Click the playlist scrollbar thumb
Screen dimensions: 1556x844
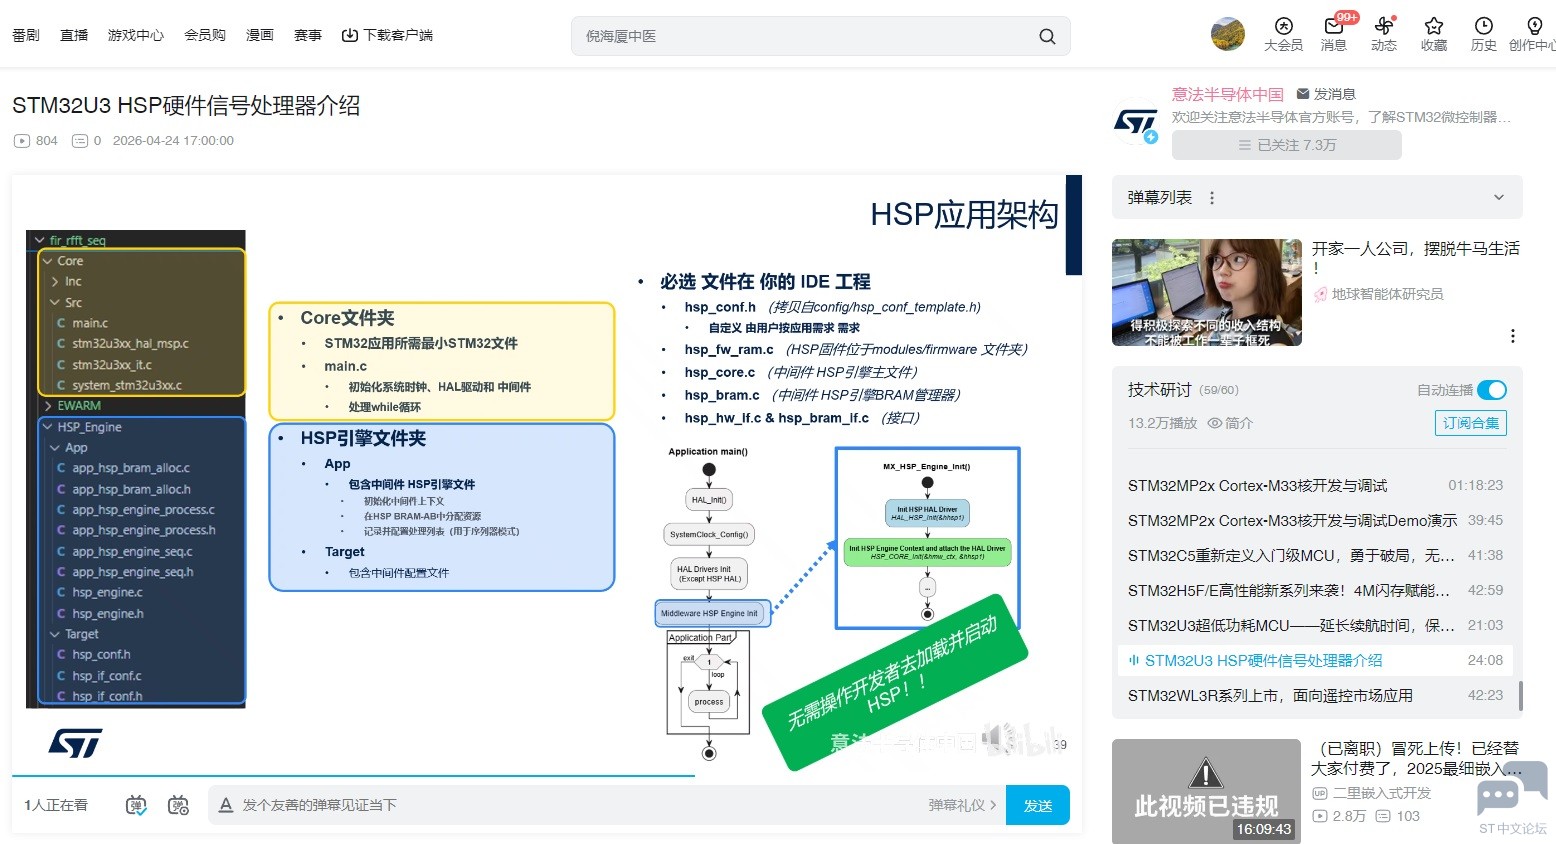(1520, 696)
